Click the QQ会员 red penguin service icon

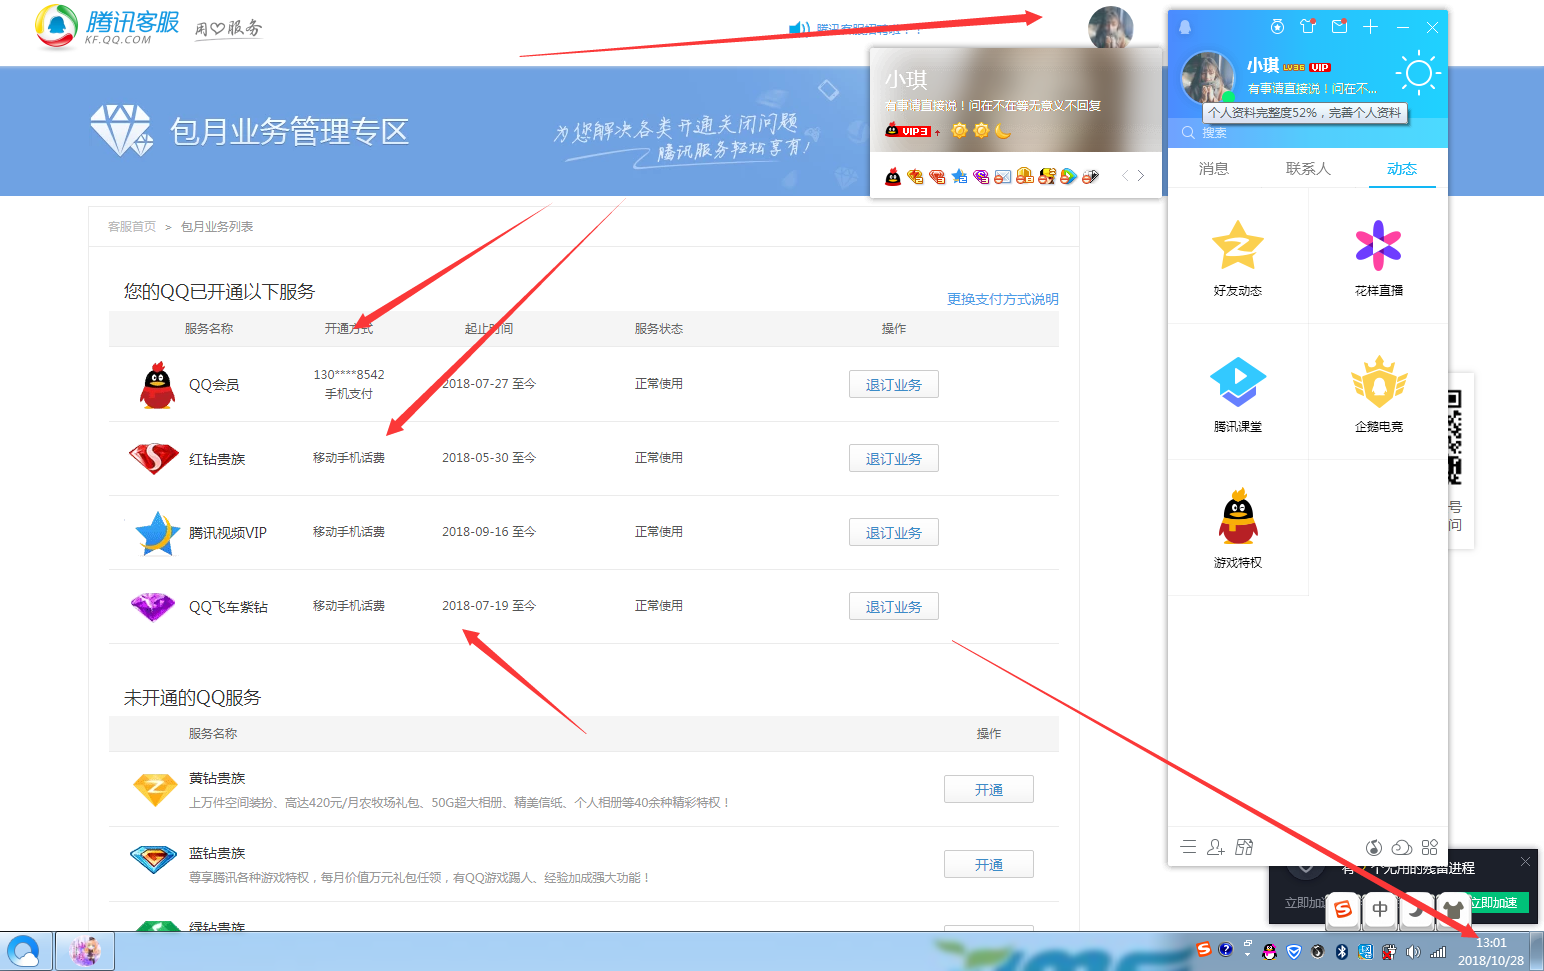point(156,385)
